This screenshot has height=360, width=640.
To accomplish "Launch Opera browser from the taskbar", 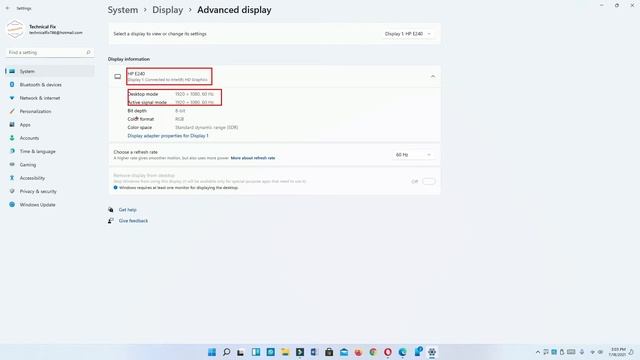I will point(388,352).
